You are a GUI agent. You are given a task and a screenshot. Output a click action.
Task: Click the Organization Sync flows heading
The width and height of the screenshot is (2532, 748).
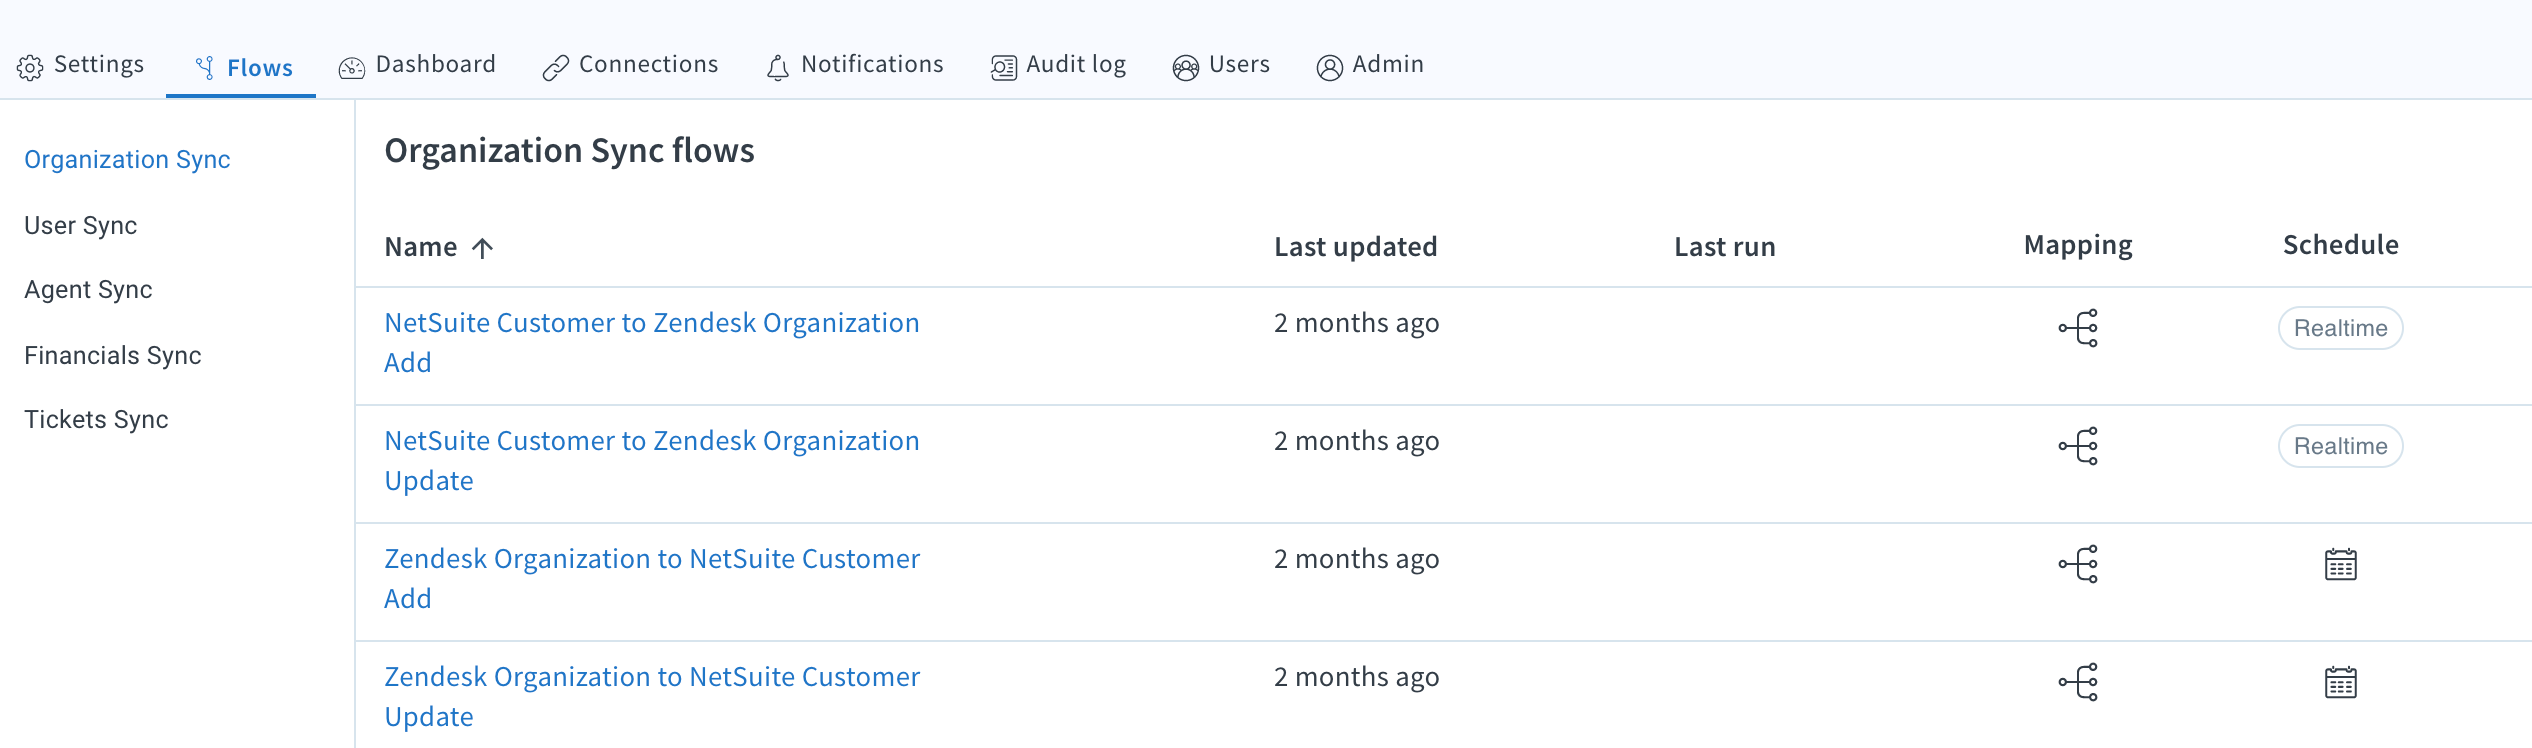569,151
